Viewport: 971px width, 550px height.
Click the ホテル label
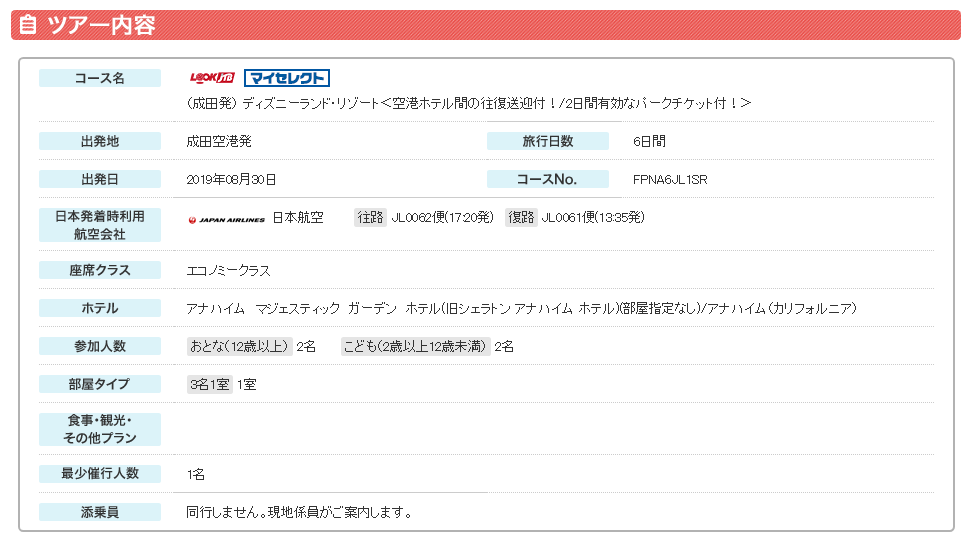[x=100, y=308]
